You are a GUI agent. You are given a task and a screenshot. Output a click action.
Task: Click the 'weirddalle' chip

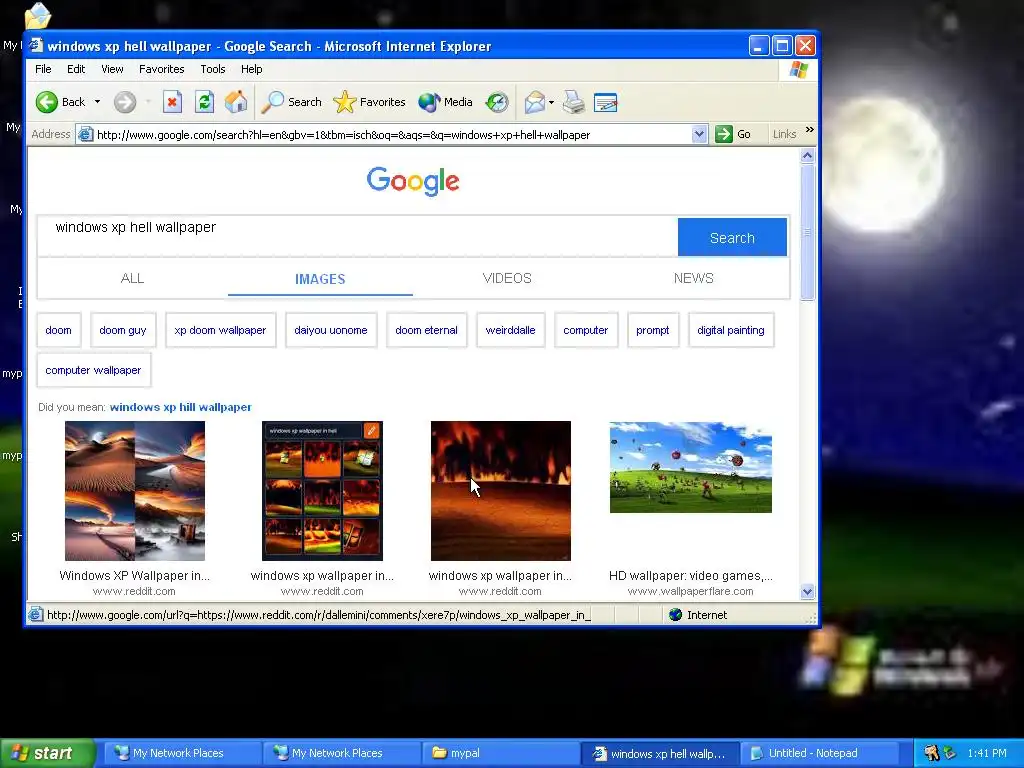511,330
